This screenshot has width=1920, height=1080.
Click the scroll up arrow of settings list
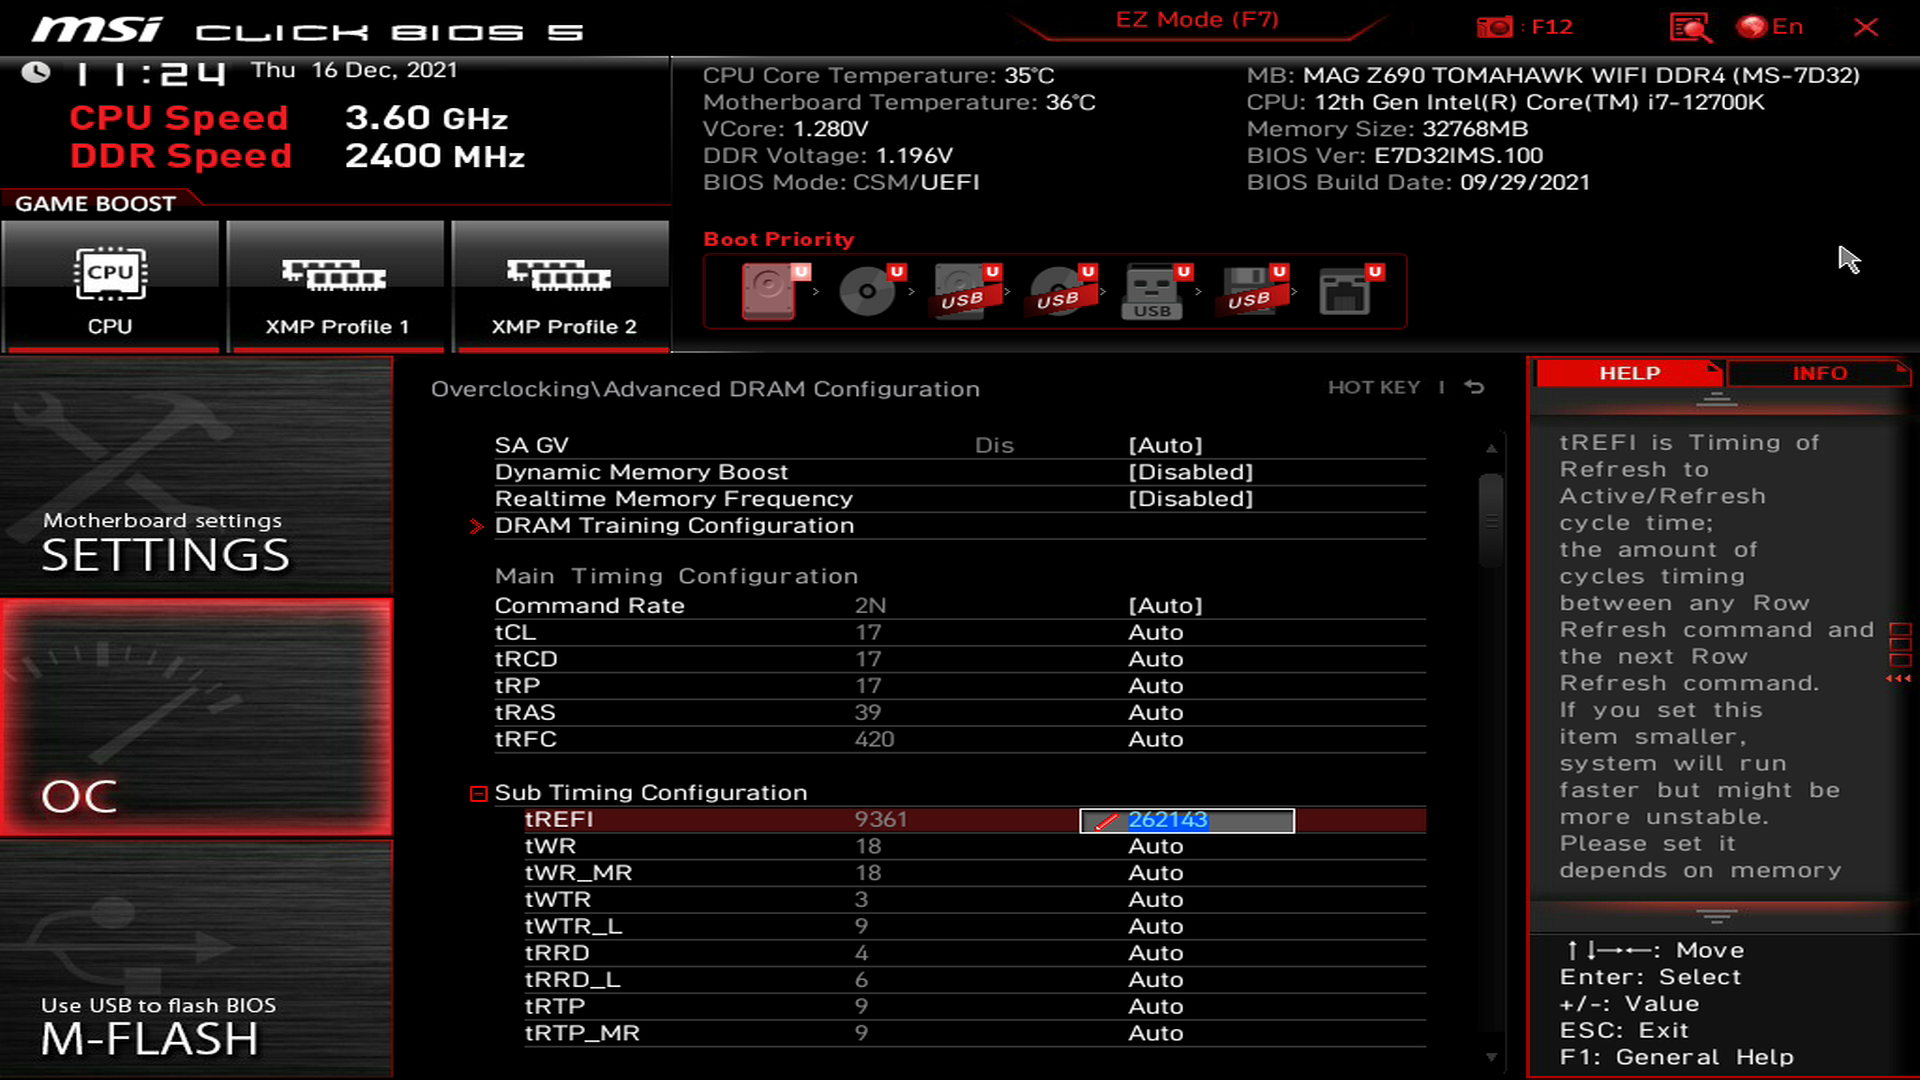click(x=1491, y=448)
